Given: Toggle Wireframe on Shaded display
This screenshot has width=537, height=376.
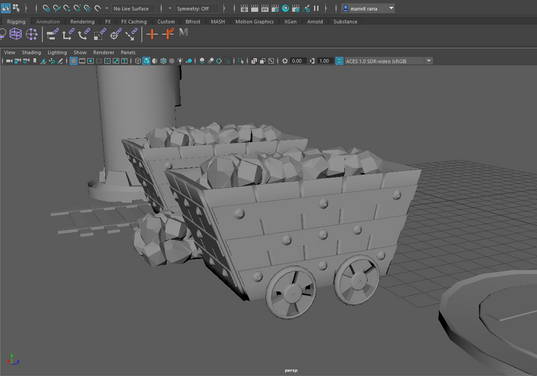Looking at the screenshot, I should (163, 61).
